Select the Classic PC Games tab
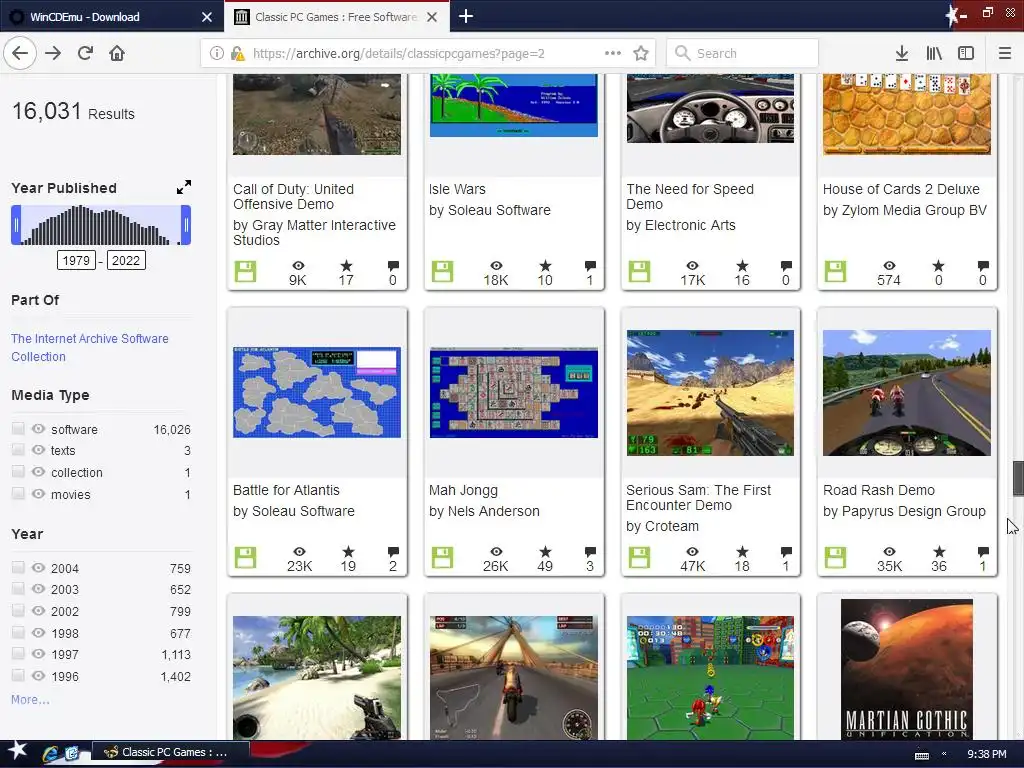 [336, 16]
